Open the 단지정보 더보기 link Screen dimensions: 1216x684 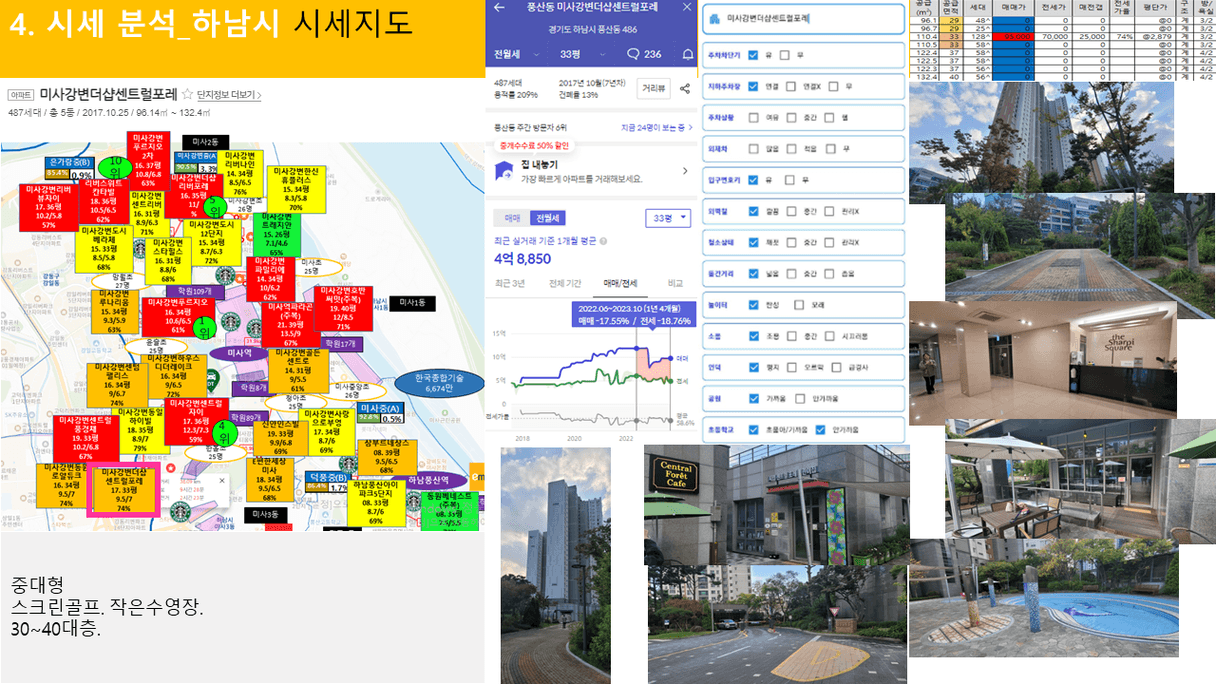tap(229, 95)
